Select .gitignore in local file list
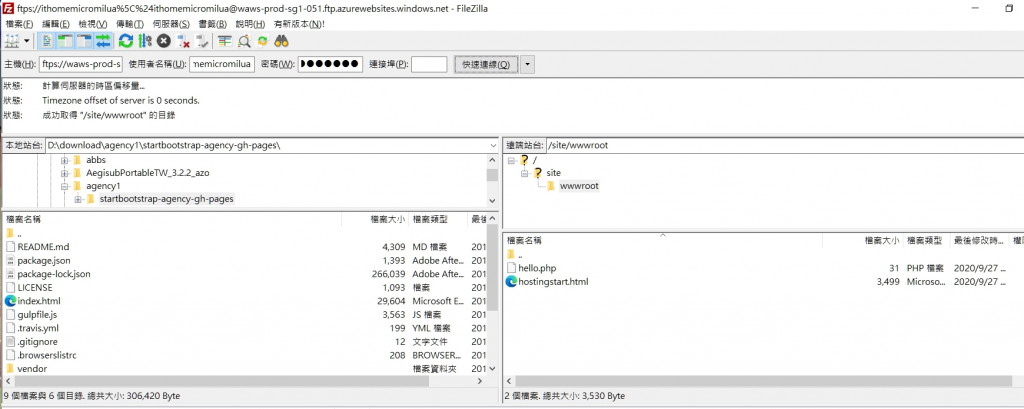Image resolution: width=1024 pixels, height=409 pixels. coord(37,342)
